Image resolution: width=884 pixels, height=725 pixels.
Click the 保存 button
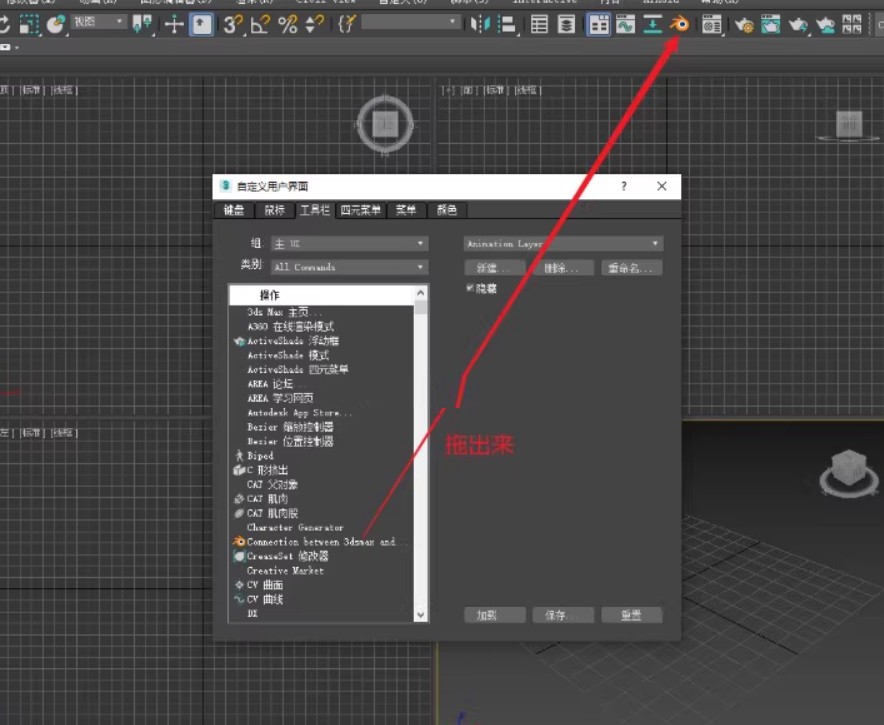point(563,615)
